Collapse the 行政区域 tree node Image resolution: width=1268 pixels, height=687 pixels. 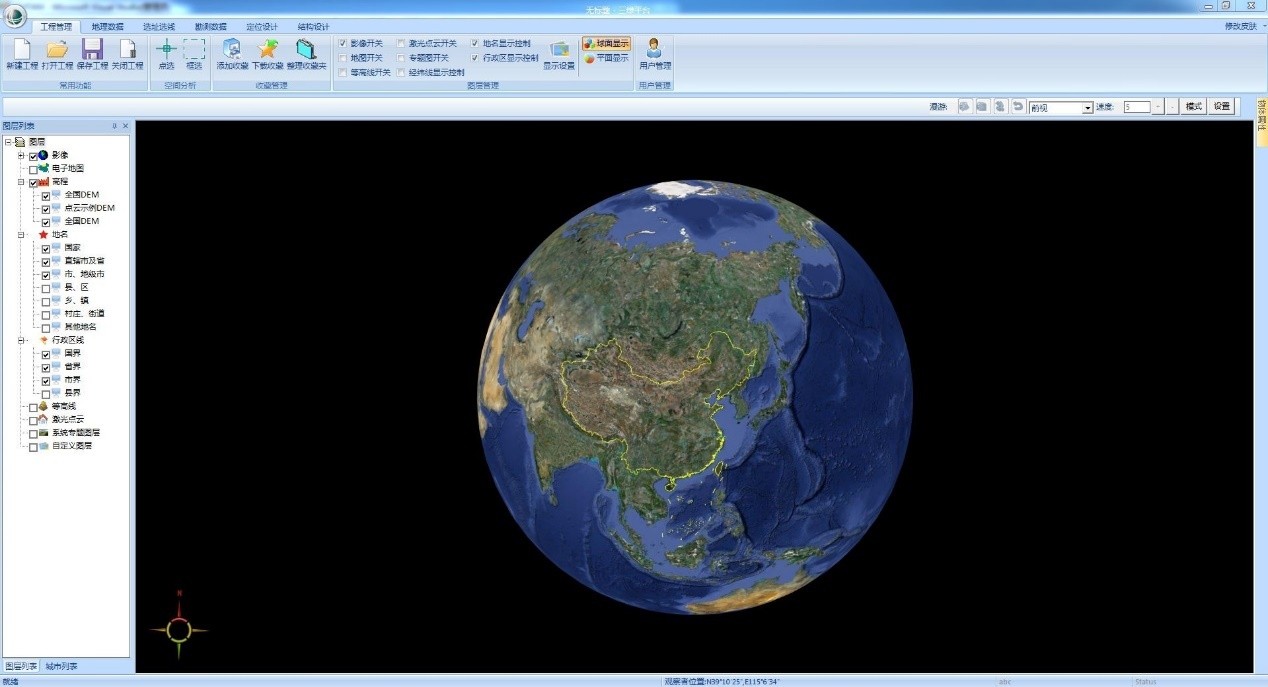click(x=21, y=340)
